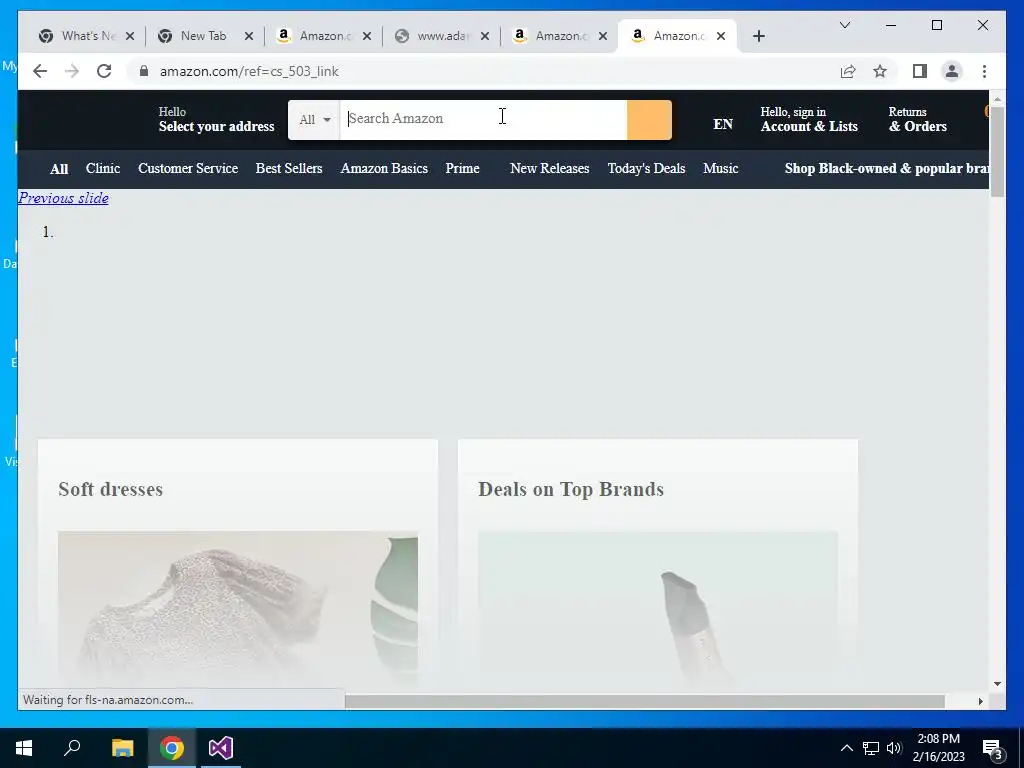This screenshot has height=768, width=1024.
Task: Open Windows taskbar search
Action: [x=72, y=747]
